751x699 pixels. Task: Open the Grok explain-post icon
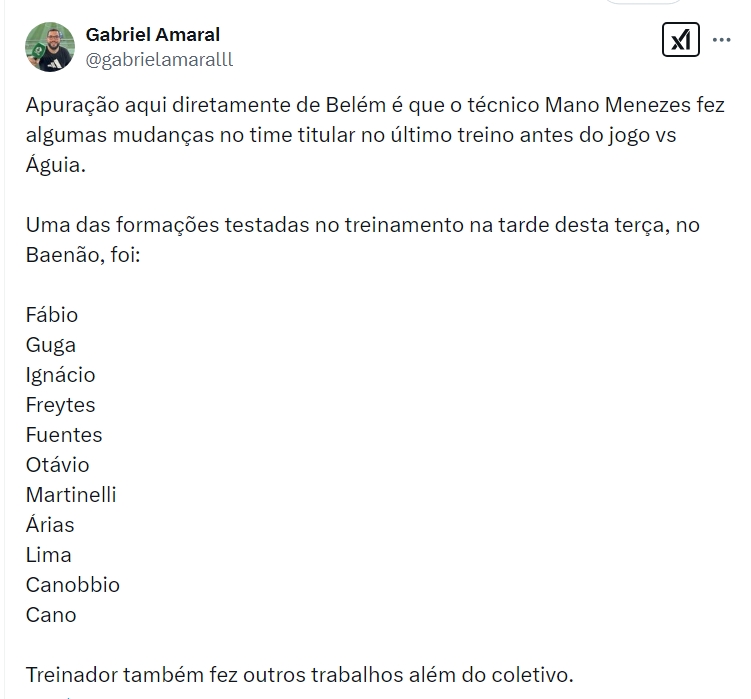pyautogui.click(x=680, y=40)
